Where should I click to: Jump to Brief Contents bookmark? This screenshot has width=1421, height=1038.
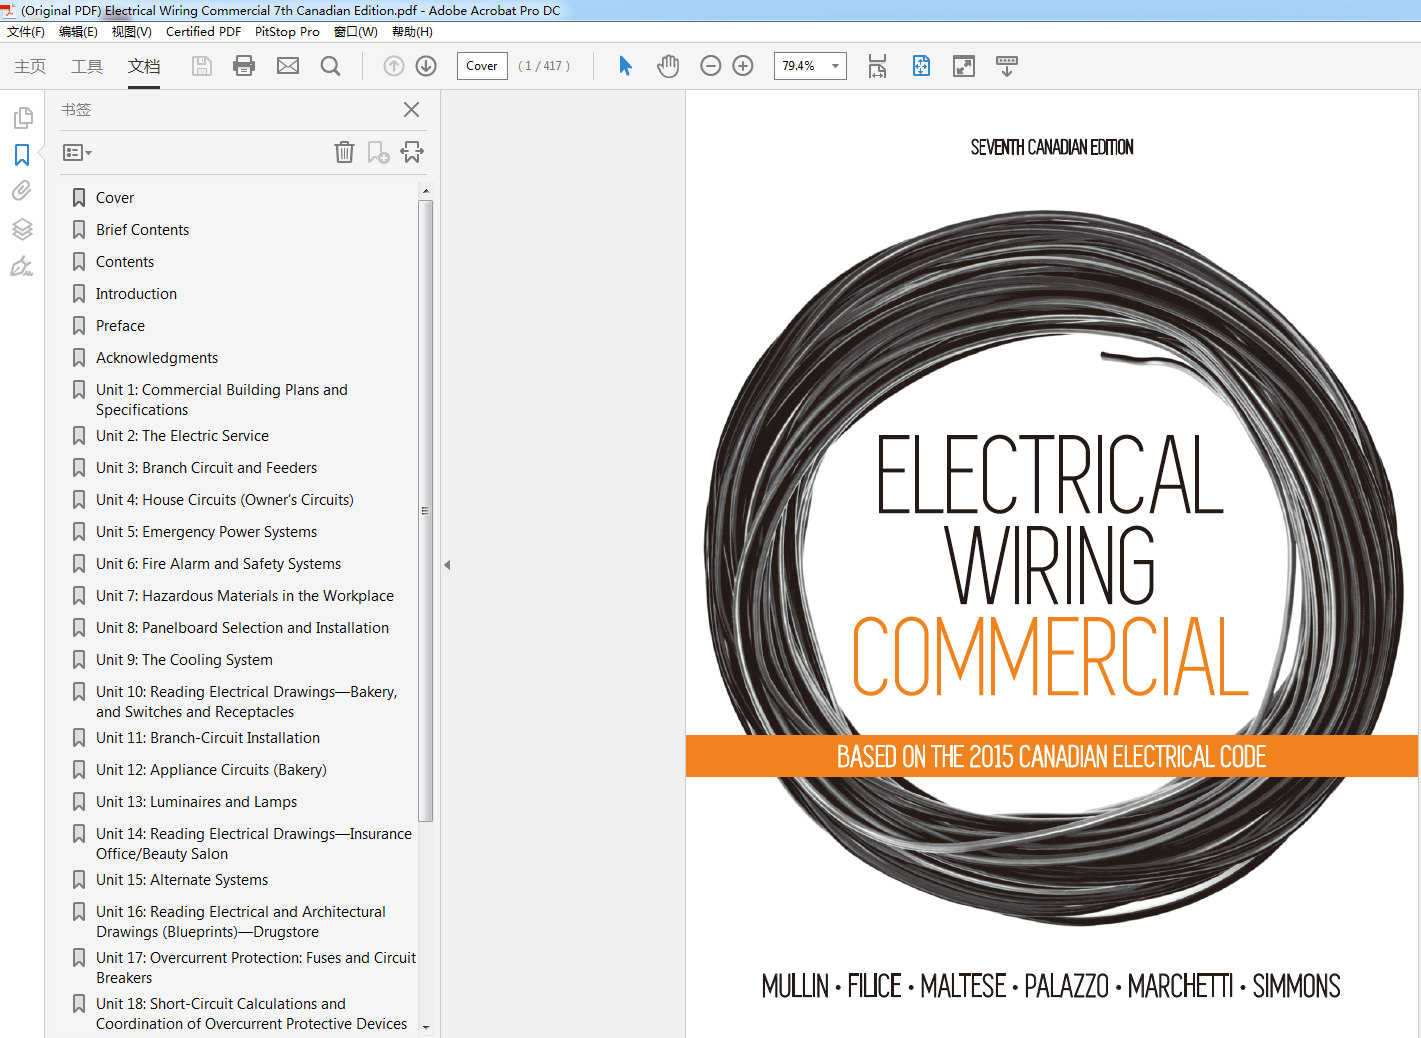click(142, 230)
